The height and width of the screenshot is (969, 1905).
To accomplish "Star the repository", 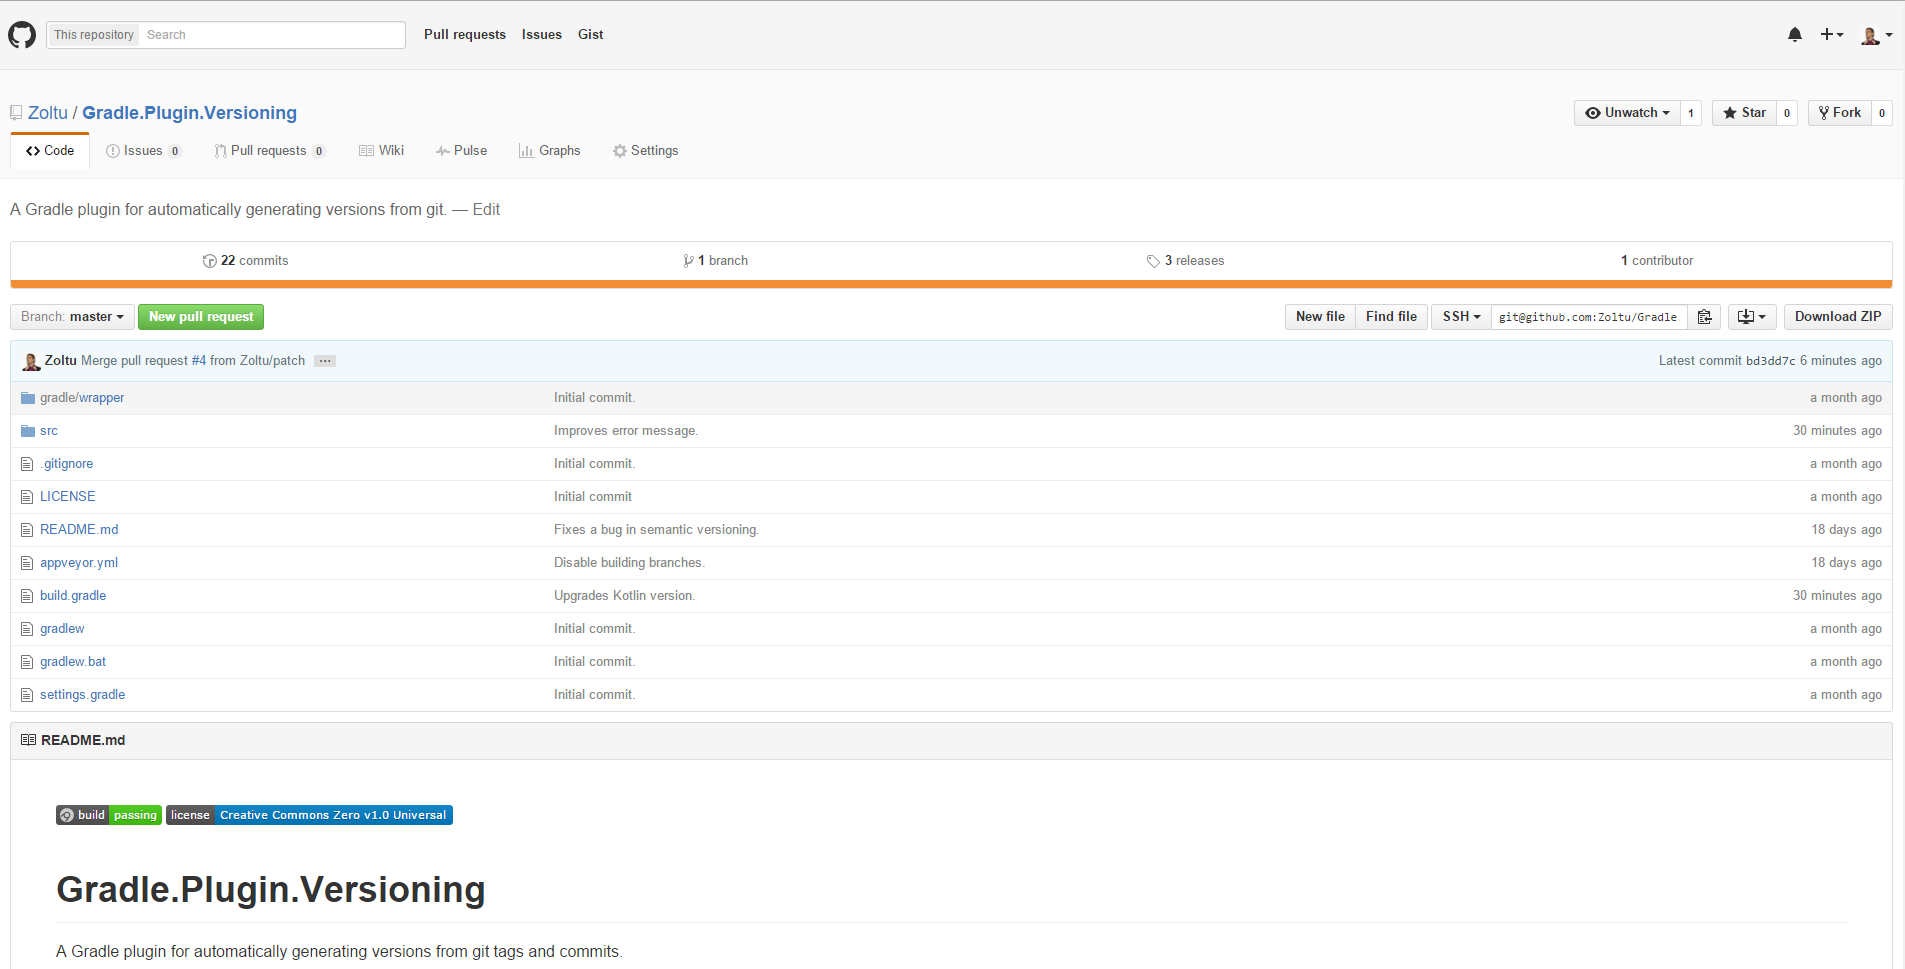I will pyautogui.click(x=1744, y=113).
